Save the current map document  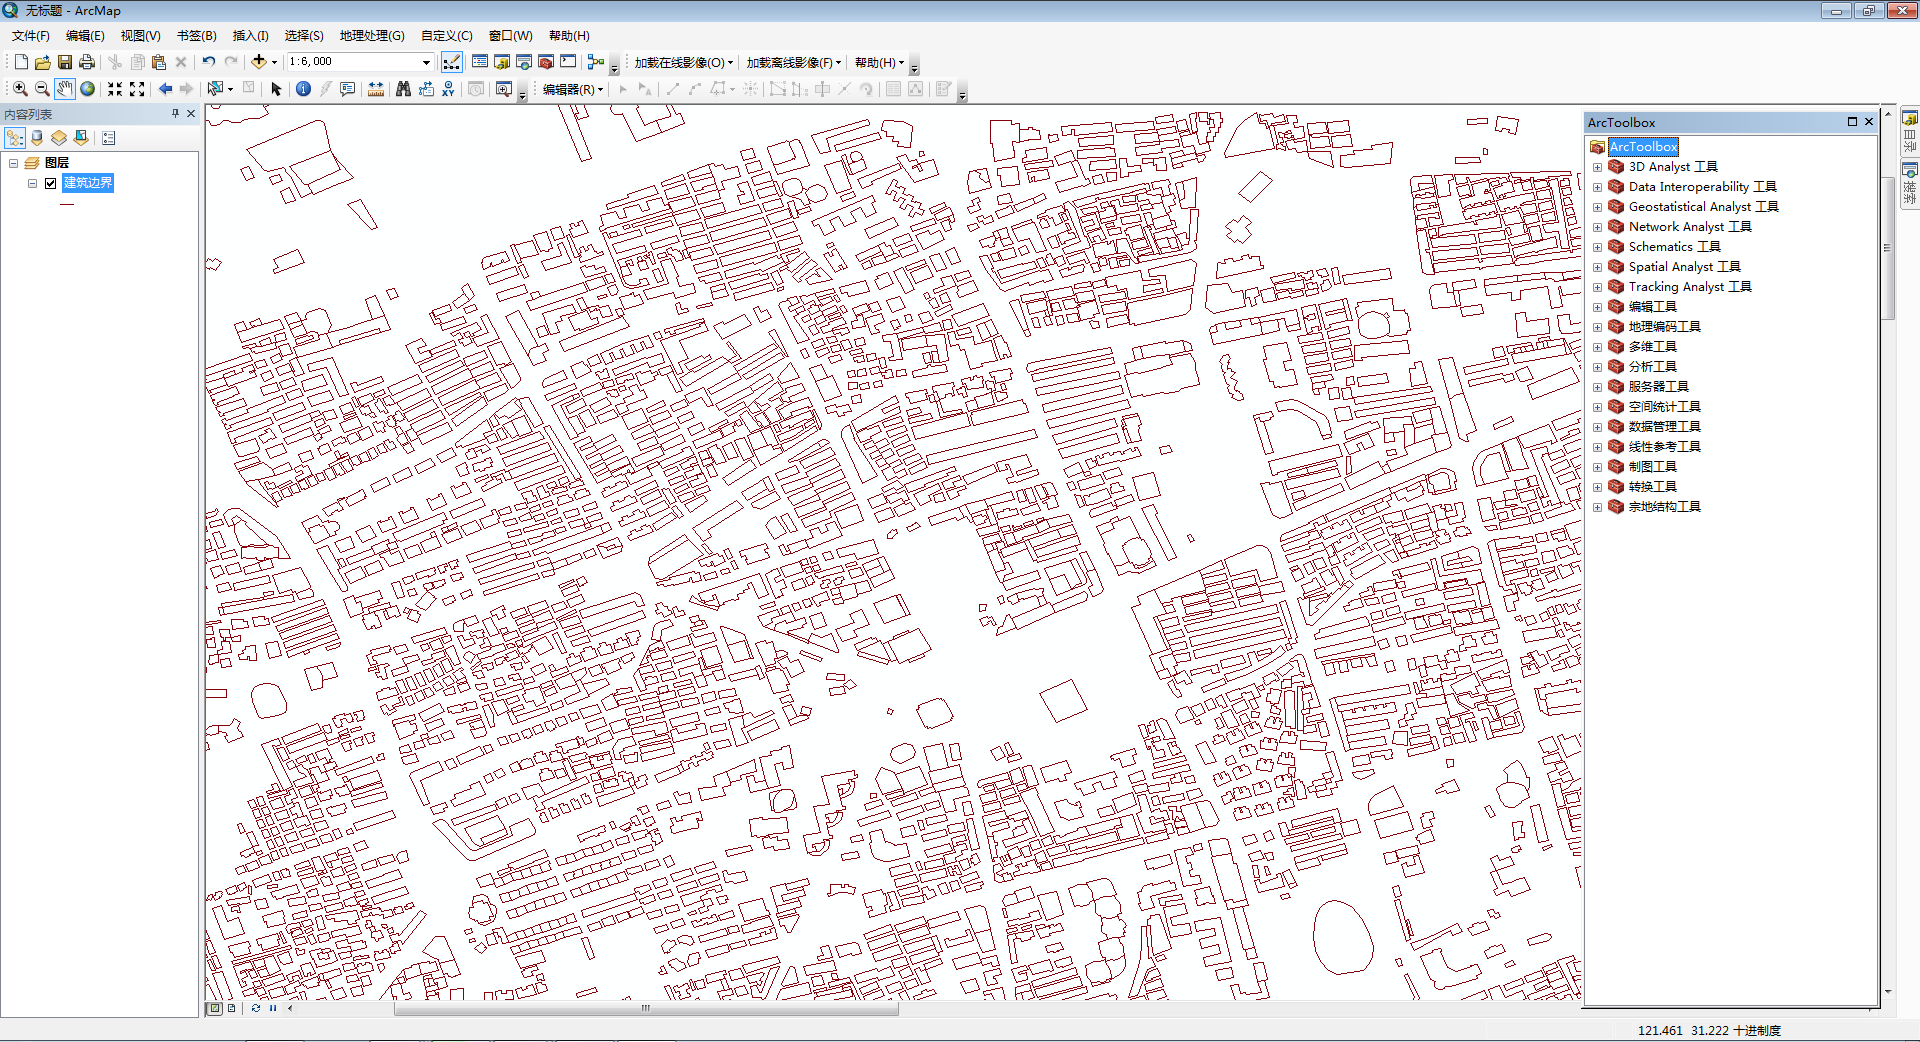(65, 62)
